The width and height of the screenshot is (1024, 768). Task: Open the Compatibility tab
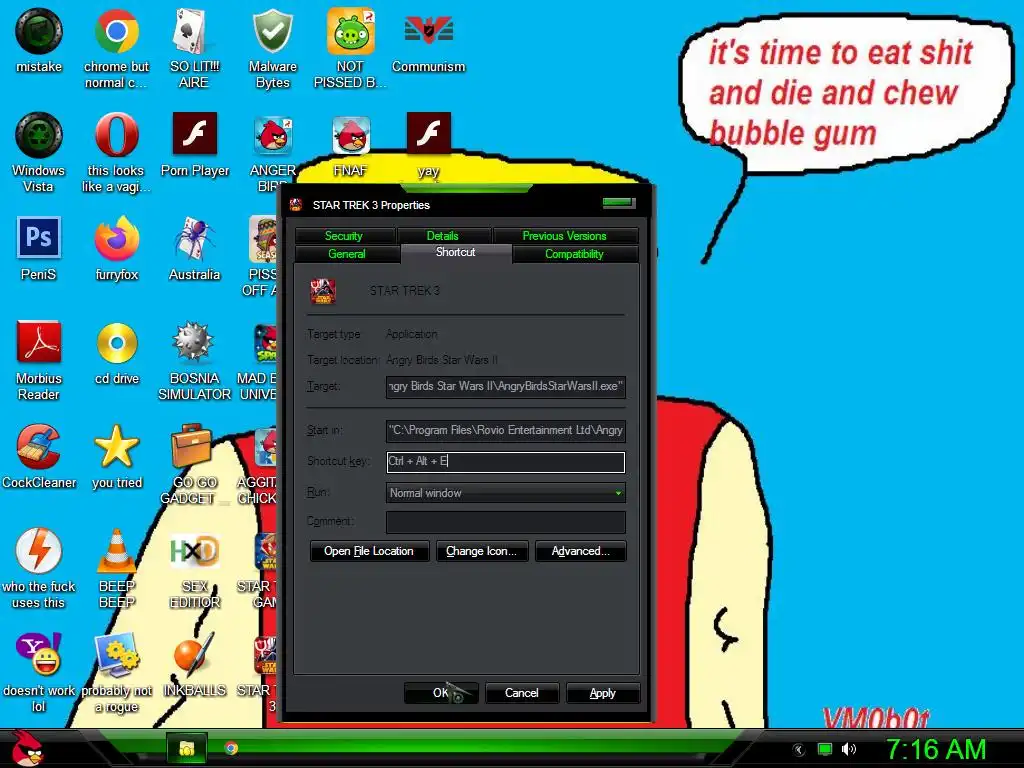pos(575,254)
